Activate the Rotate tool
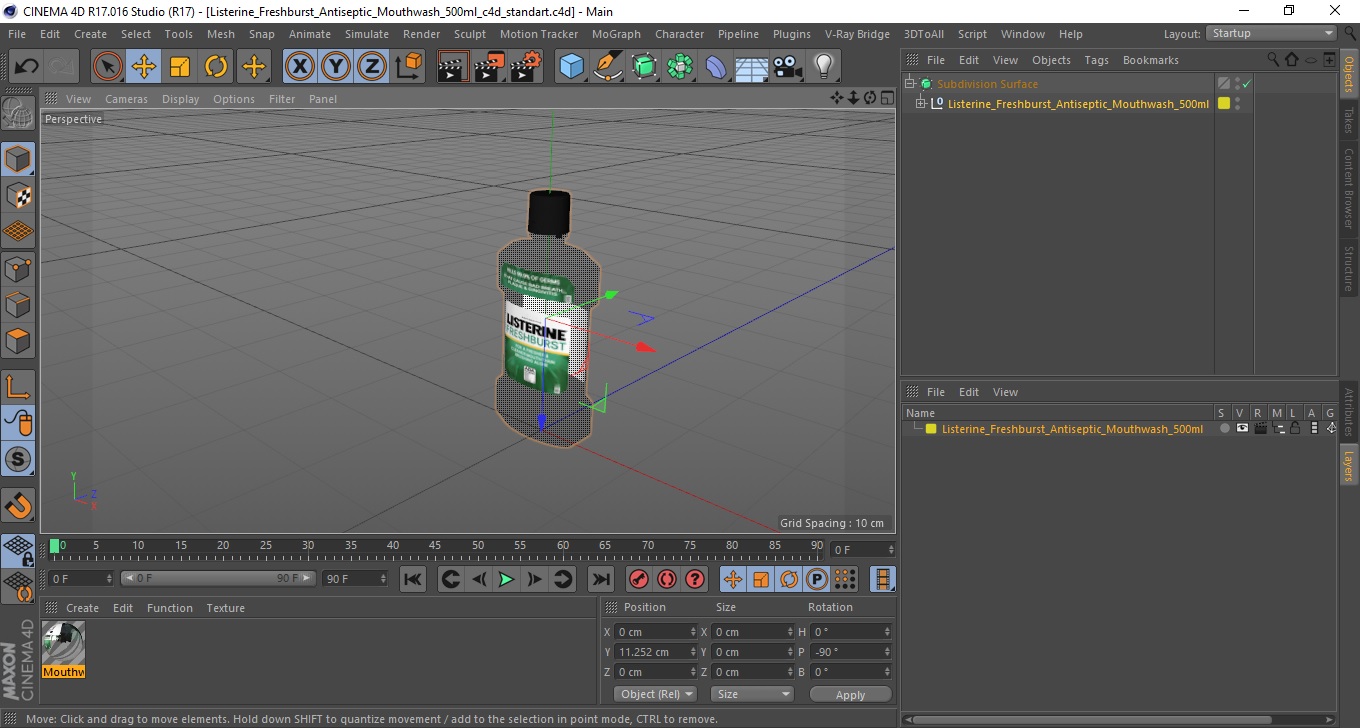 point(216,67)
